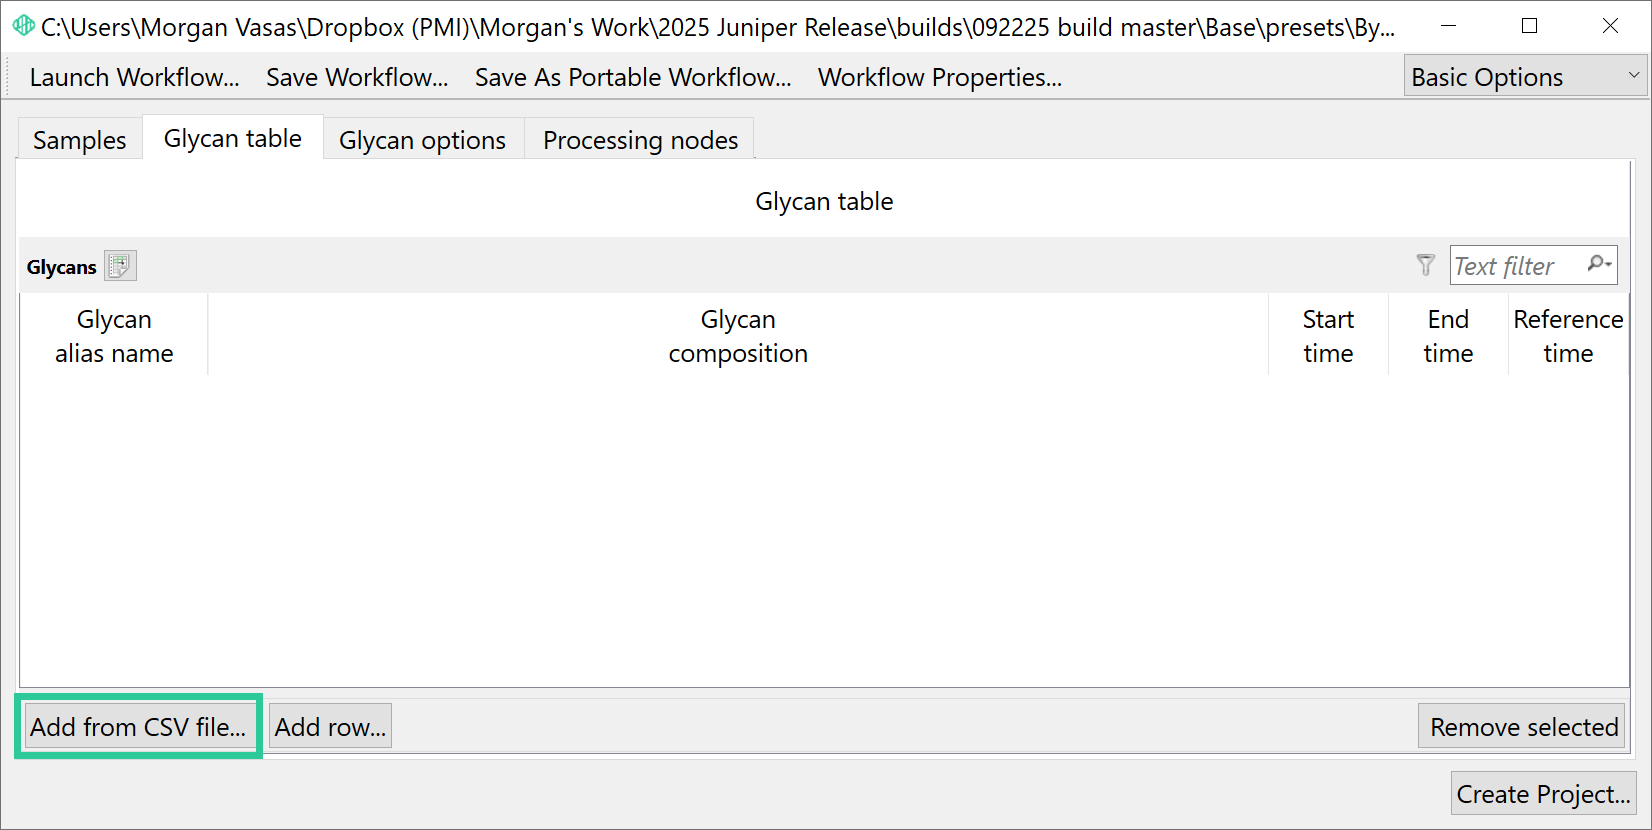Select the Glycan table tab
This screenshot has width=1652, height=830.
[x=233, y=138]
